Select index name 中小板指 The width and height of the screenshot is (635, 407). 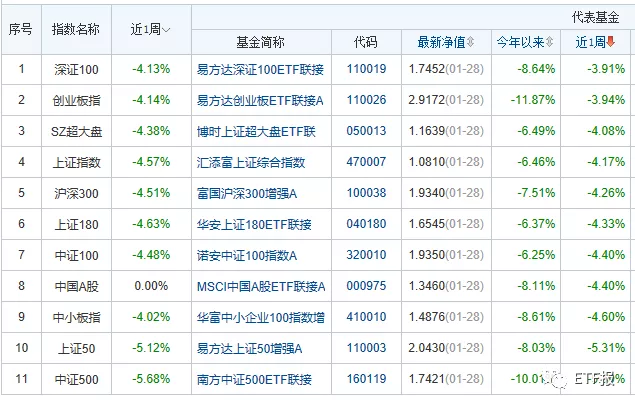(76, 318)
